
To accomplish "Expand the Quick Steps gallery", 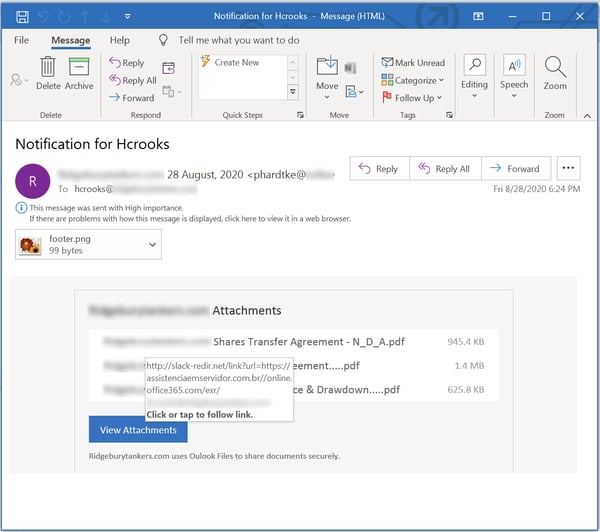I will coord(293,92).
